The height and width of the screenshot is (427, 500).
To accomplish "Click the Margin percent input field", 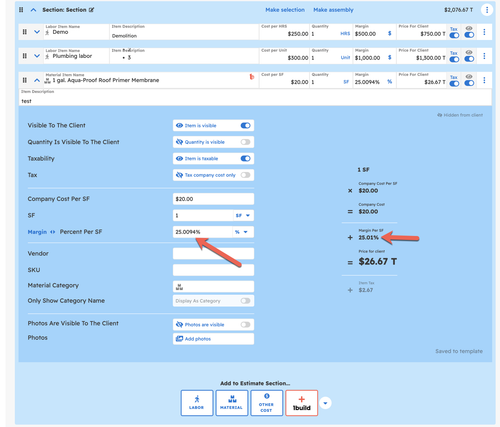I will click(x=202, y=232).
